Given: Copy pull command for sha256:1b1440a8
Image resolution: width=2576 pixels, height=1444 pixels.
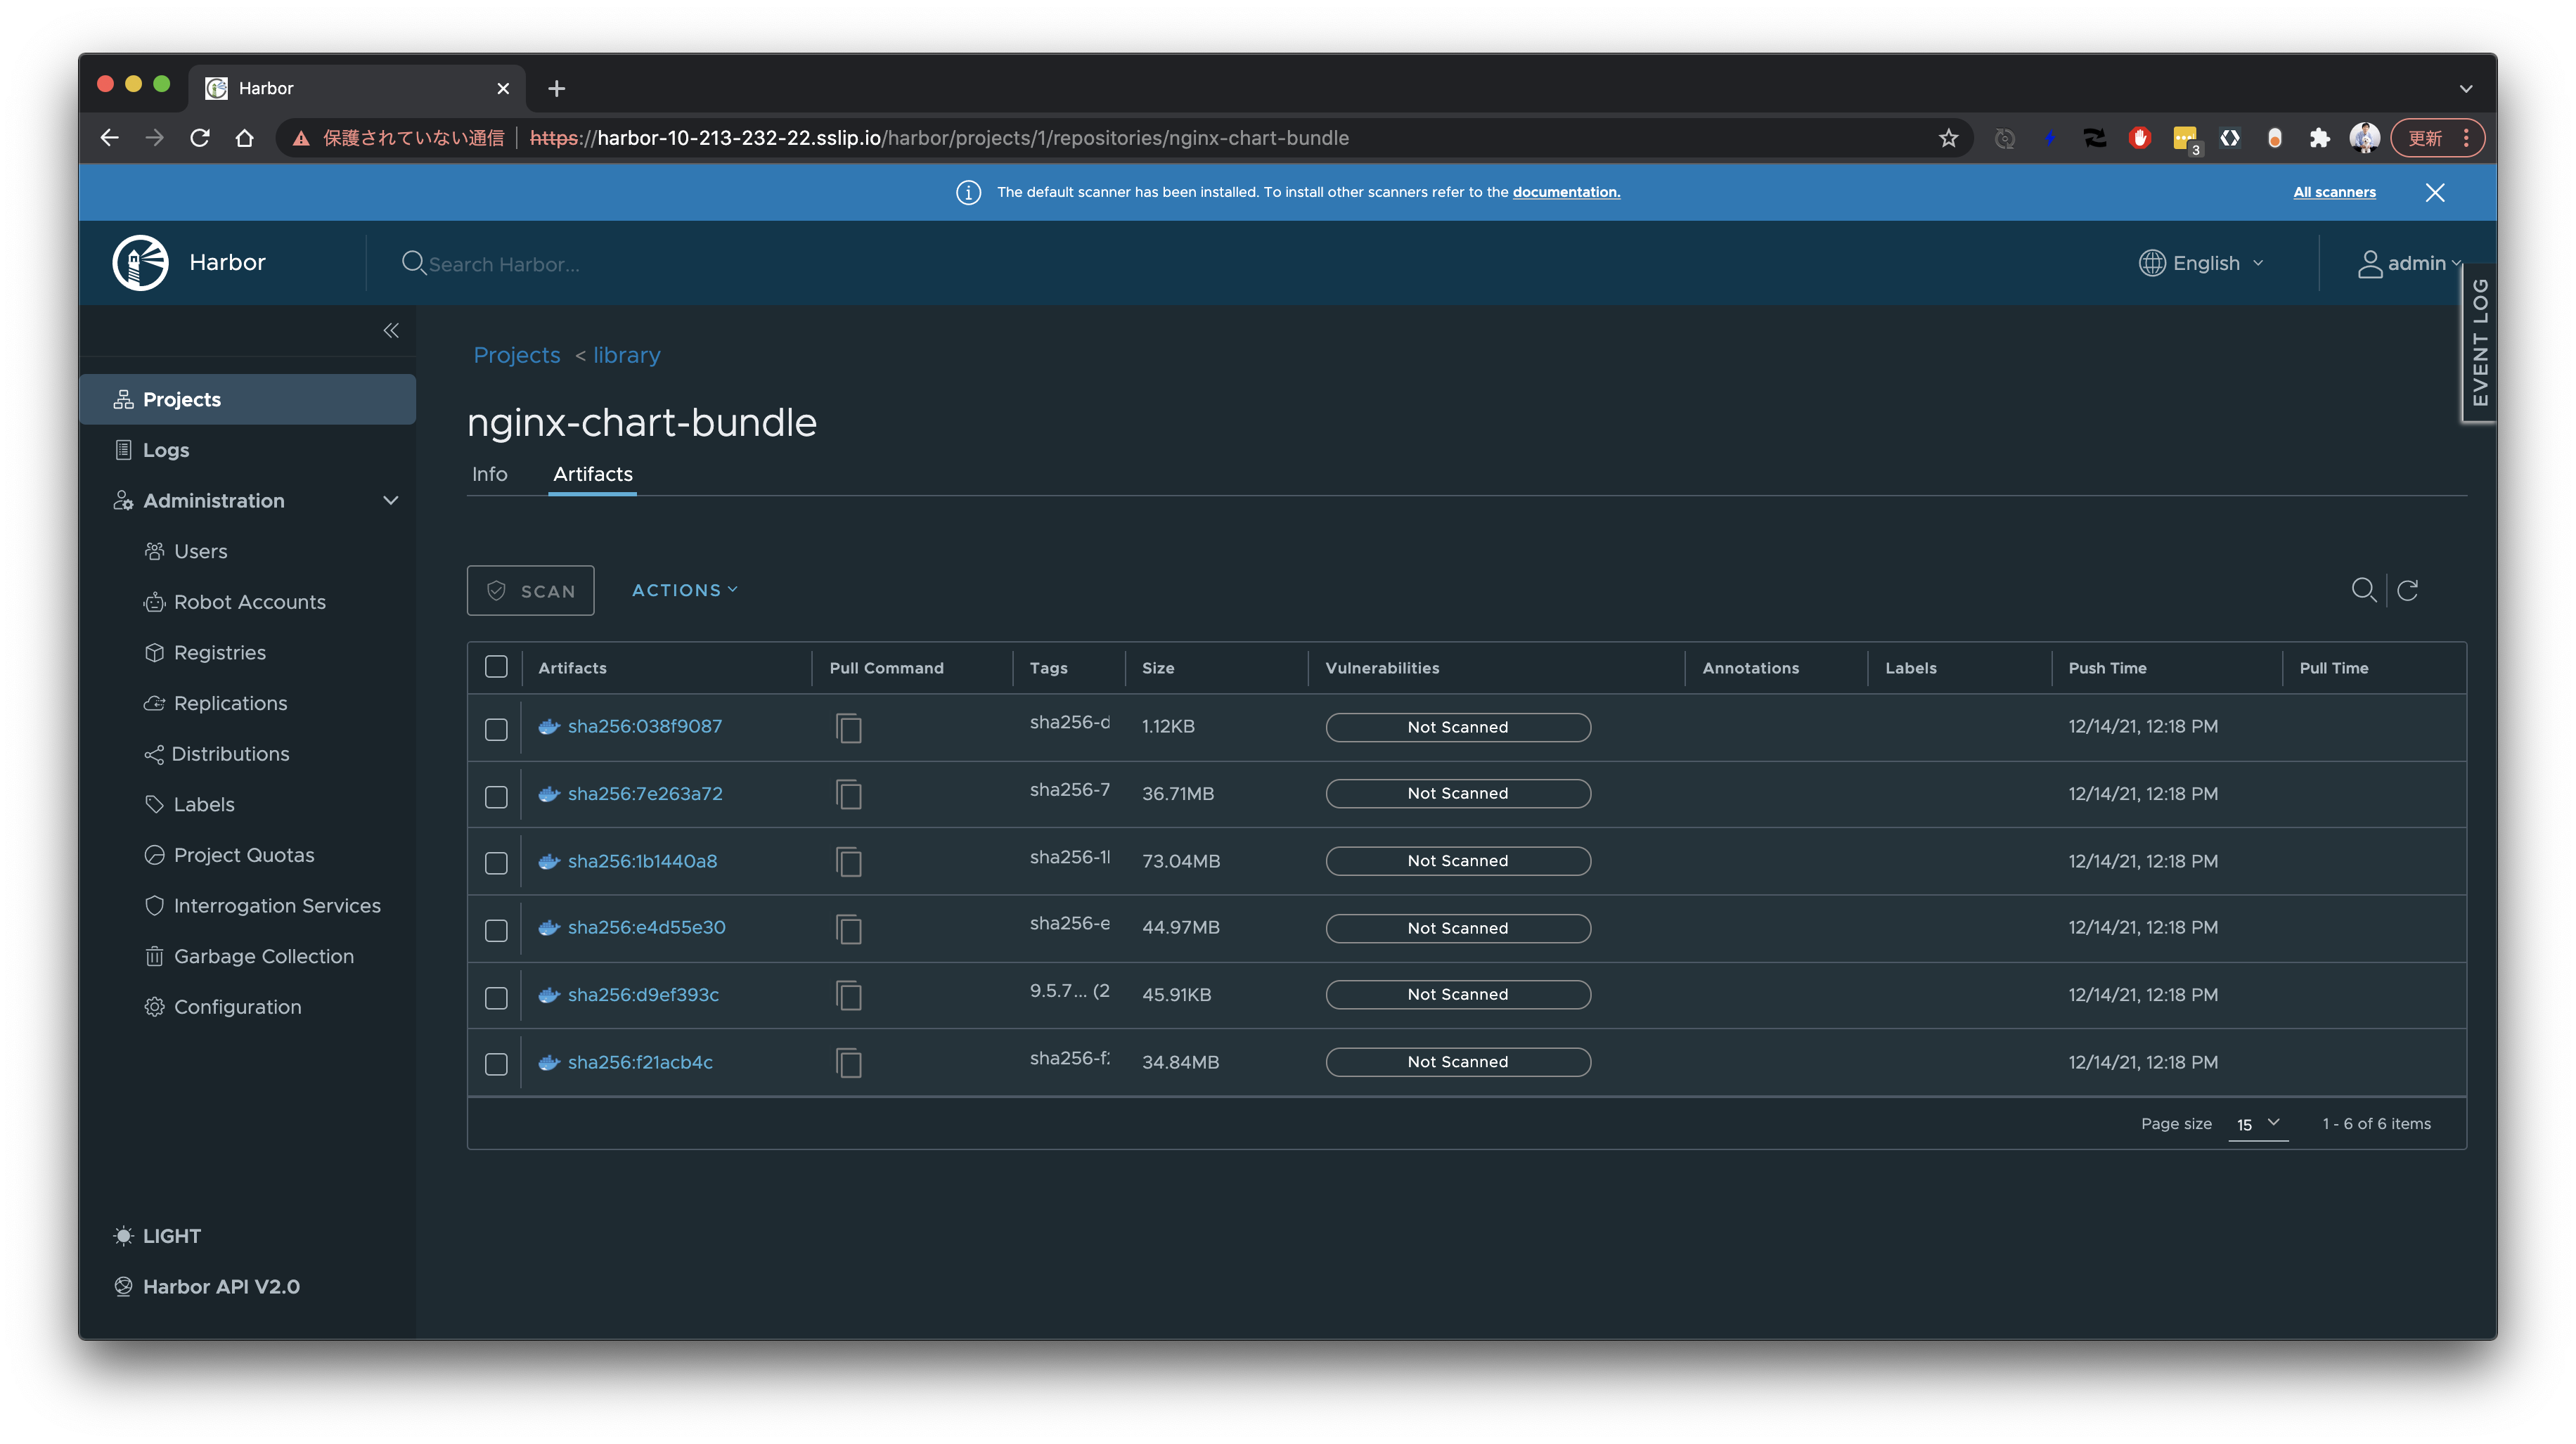Looking at the screenshot, I should click(x=849, y=861).
